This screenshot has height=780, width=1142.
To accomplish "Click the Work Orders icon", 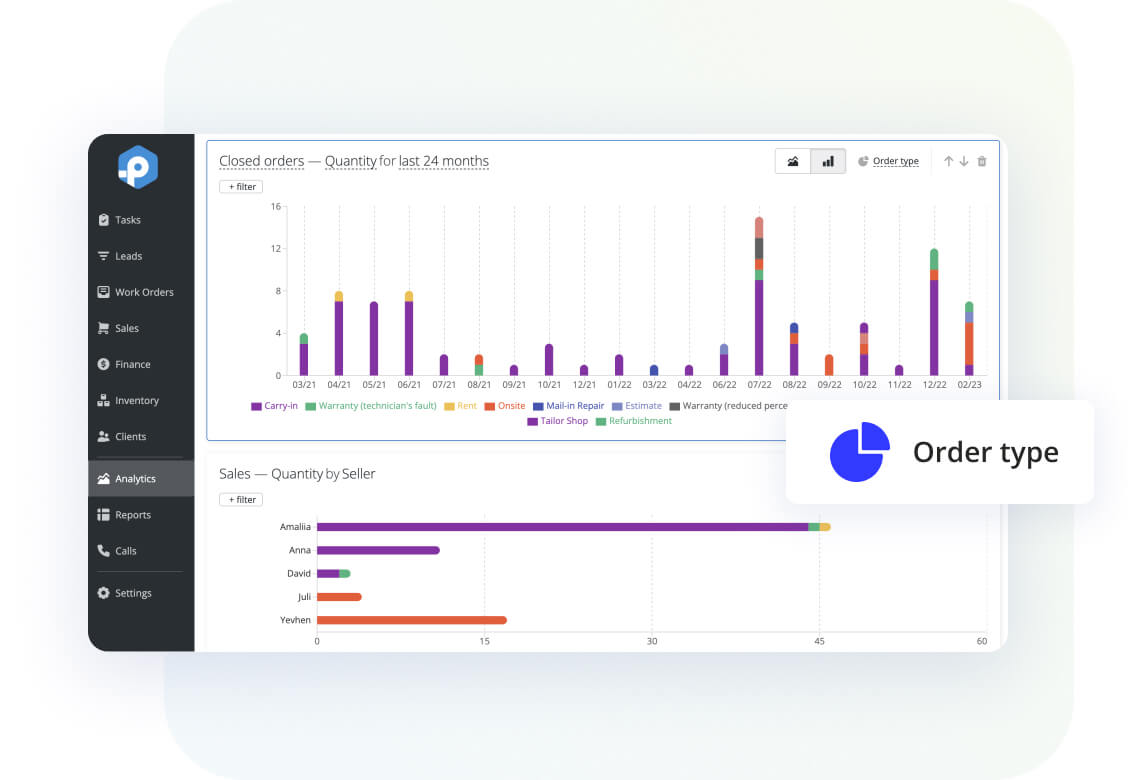I will 104,292.
